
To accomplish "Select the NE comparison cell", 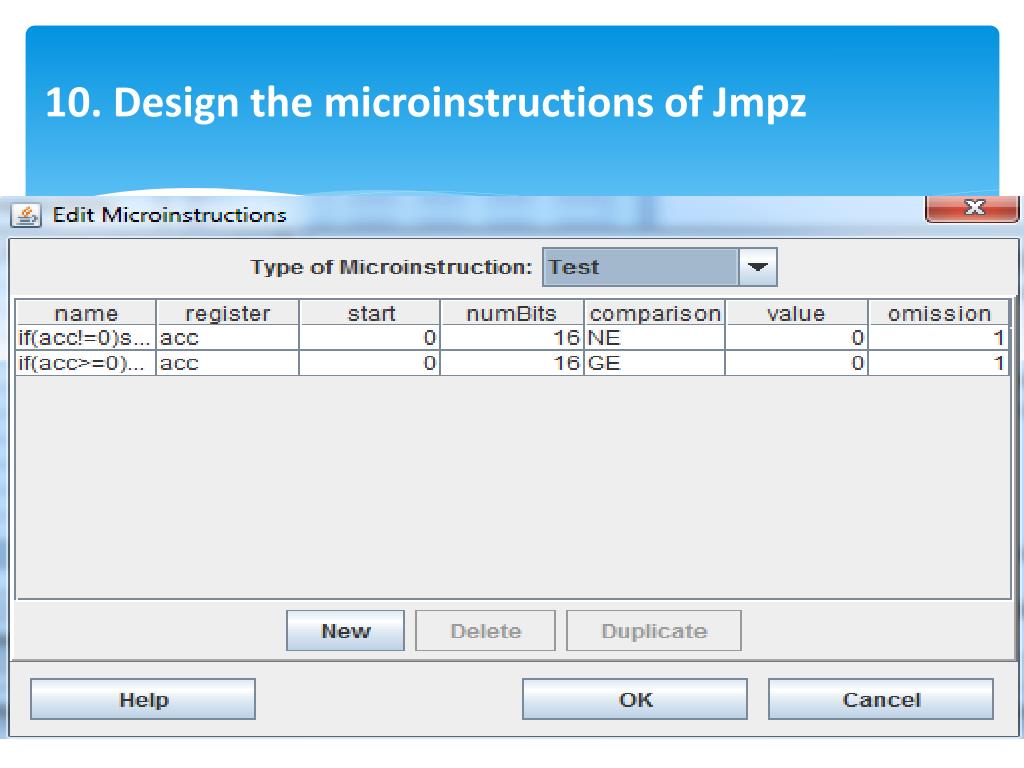I will [x=654, y=338].
